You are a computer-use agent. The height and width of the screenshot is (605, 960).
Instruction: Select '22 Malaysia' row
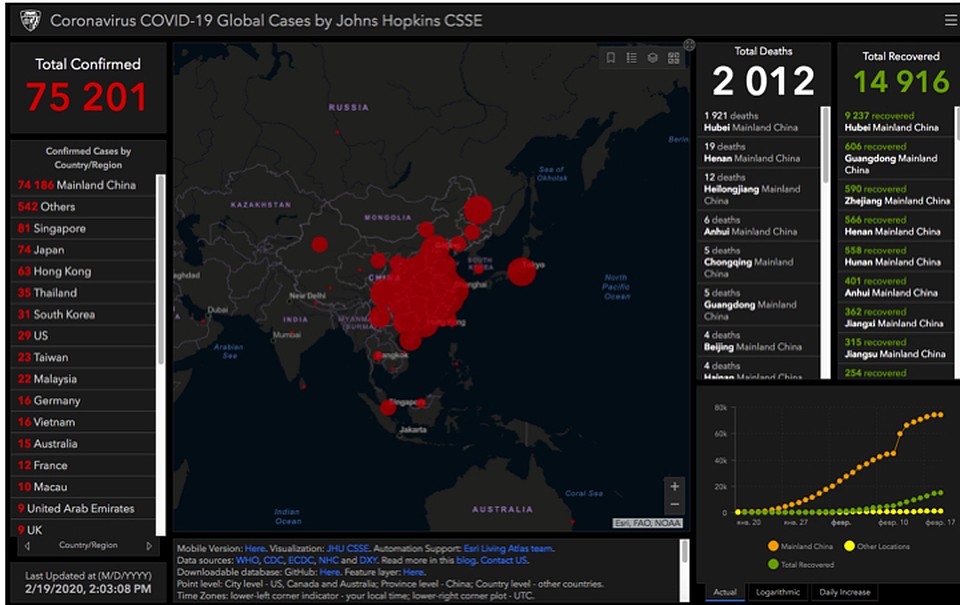tap(83, 379)
